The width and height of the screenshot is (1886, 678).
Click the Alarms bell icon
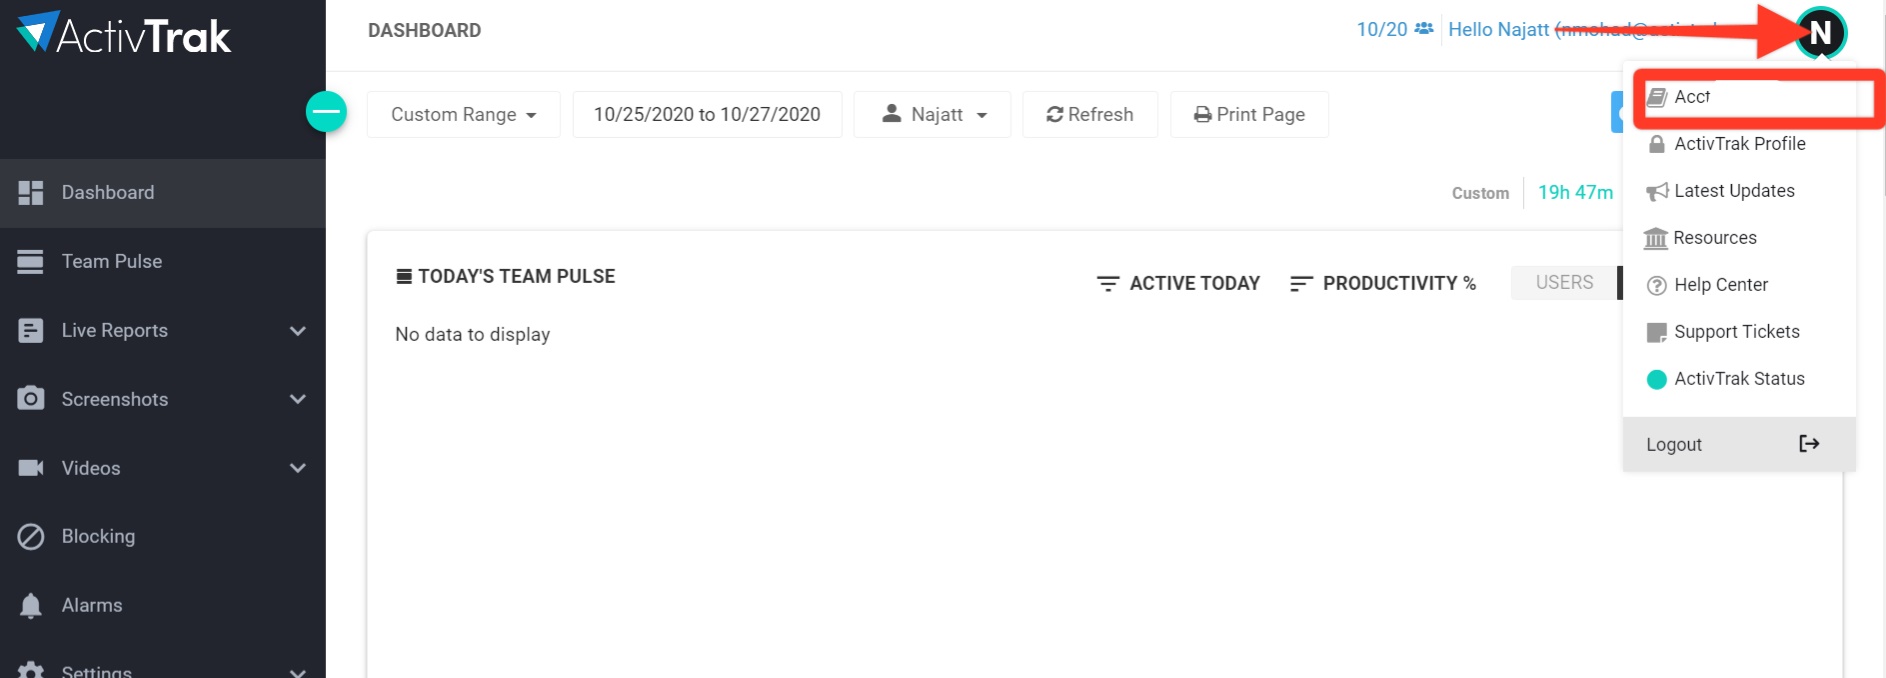[x=31, y=605]
